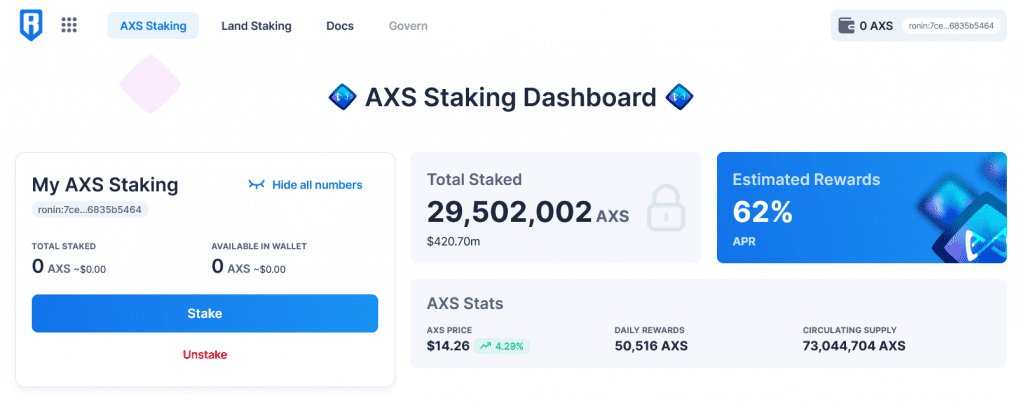Click the padlock icon in Total Staked
1024x405 pixels.
pyautogui.click(x=666, y=210)
